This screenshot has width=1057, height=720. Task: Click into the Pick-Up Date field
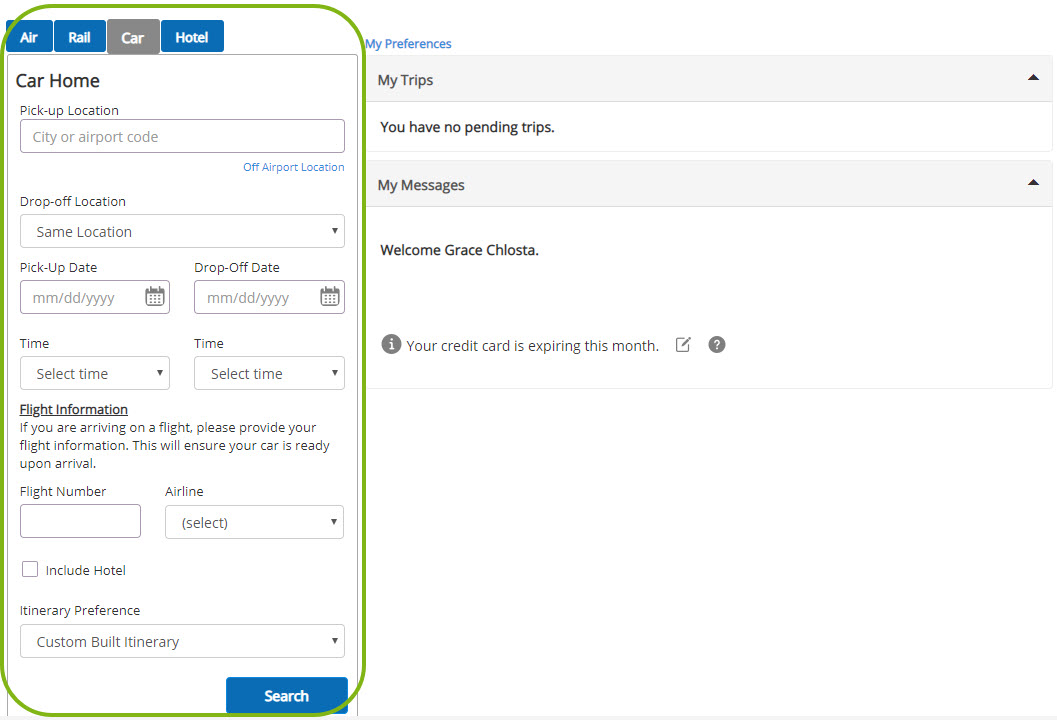95,297
